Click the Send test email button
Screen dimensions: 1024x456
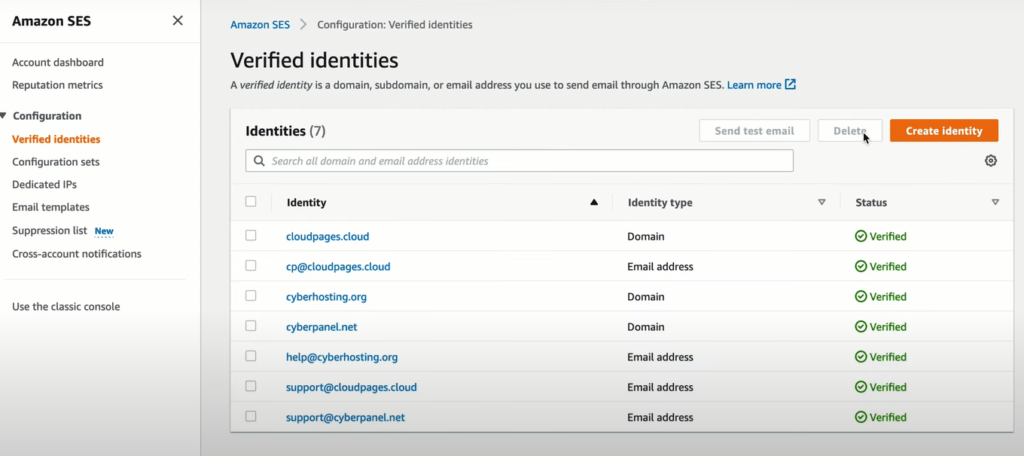click(x=754, y=131)
